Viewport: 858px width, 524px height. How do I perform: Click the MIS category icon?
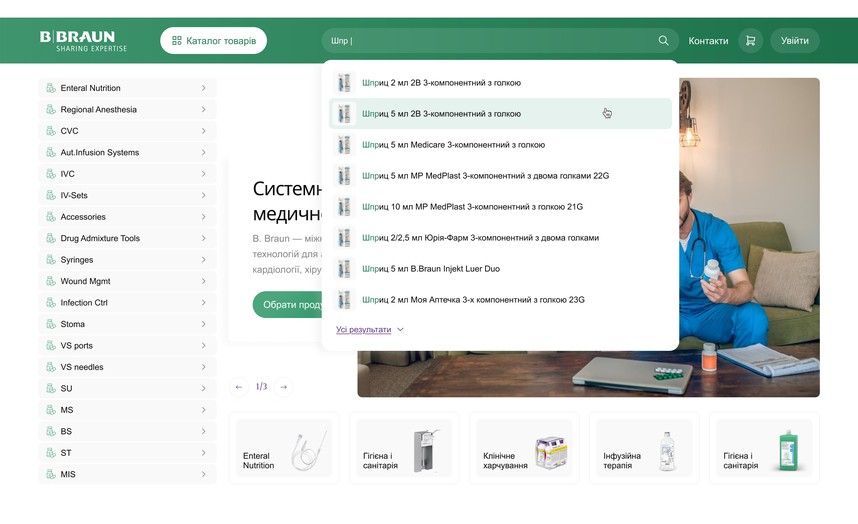click(51, 474)
